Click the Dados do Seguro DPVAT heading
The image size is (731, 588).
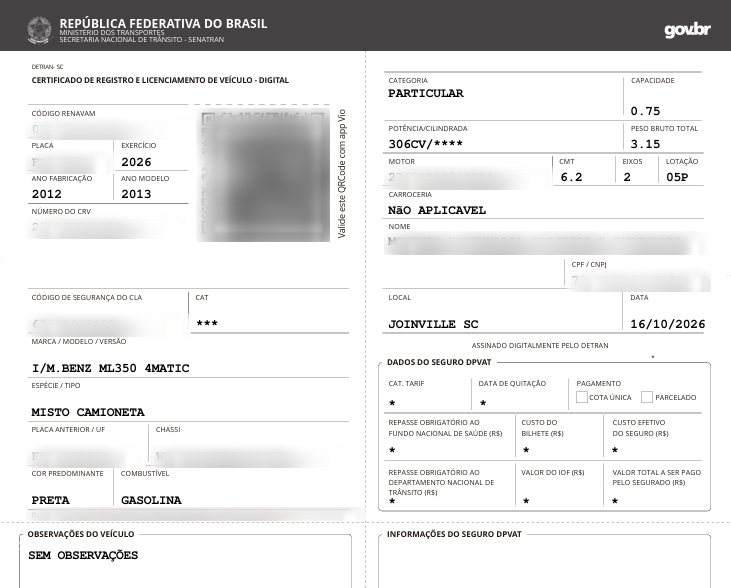click(x=439, y=362)
